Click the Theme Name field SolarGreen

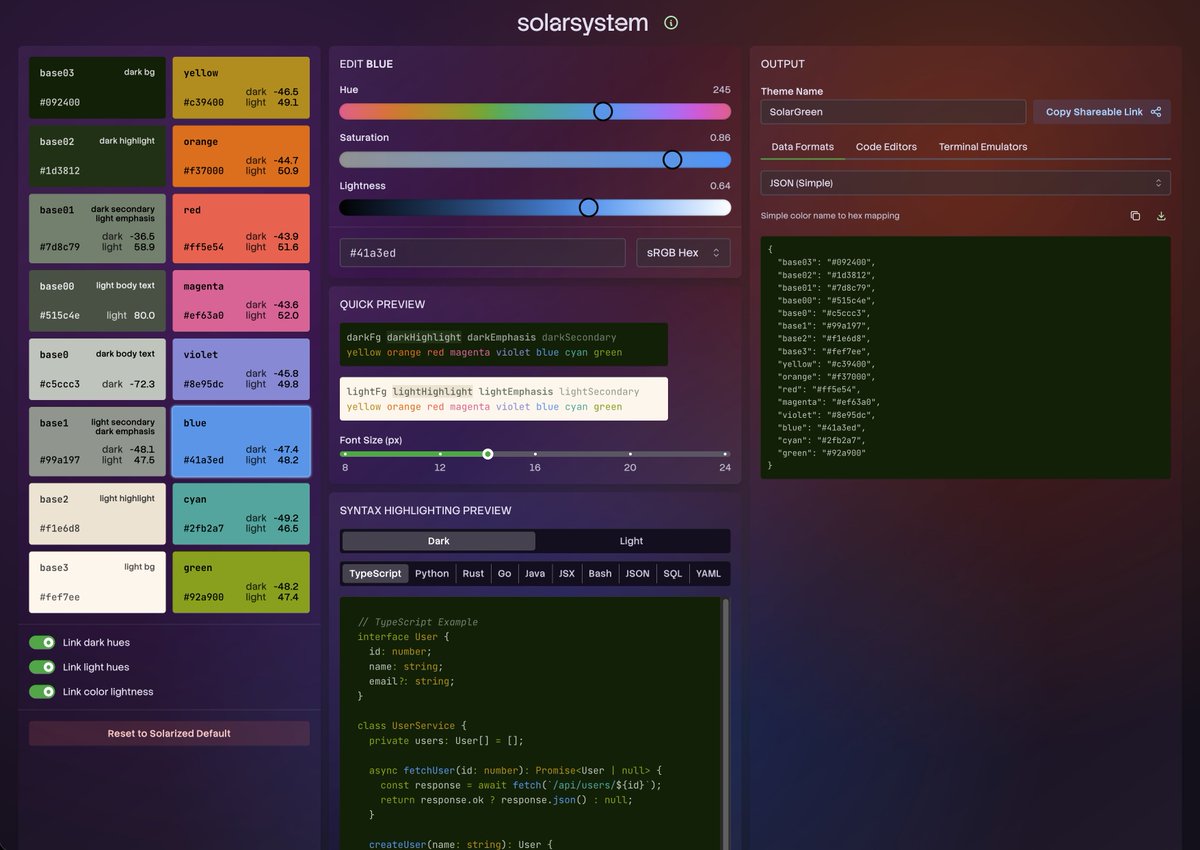pos(893,112)
